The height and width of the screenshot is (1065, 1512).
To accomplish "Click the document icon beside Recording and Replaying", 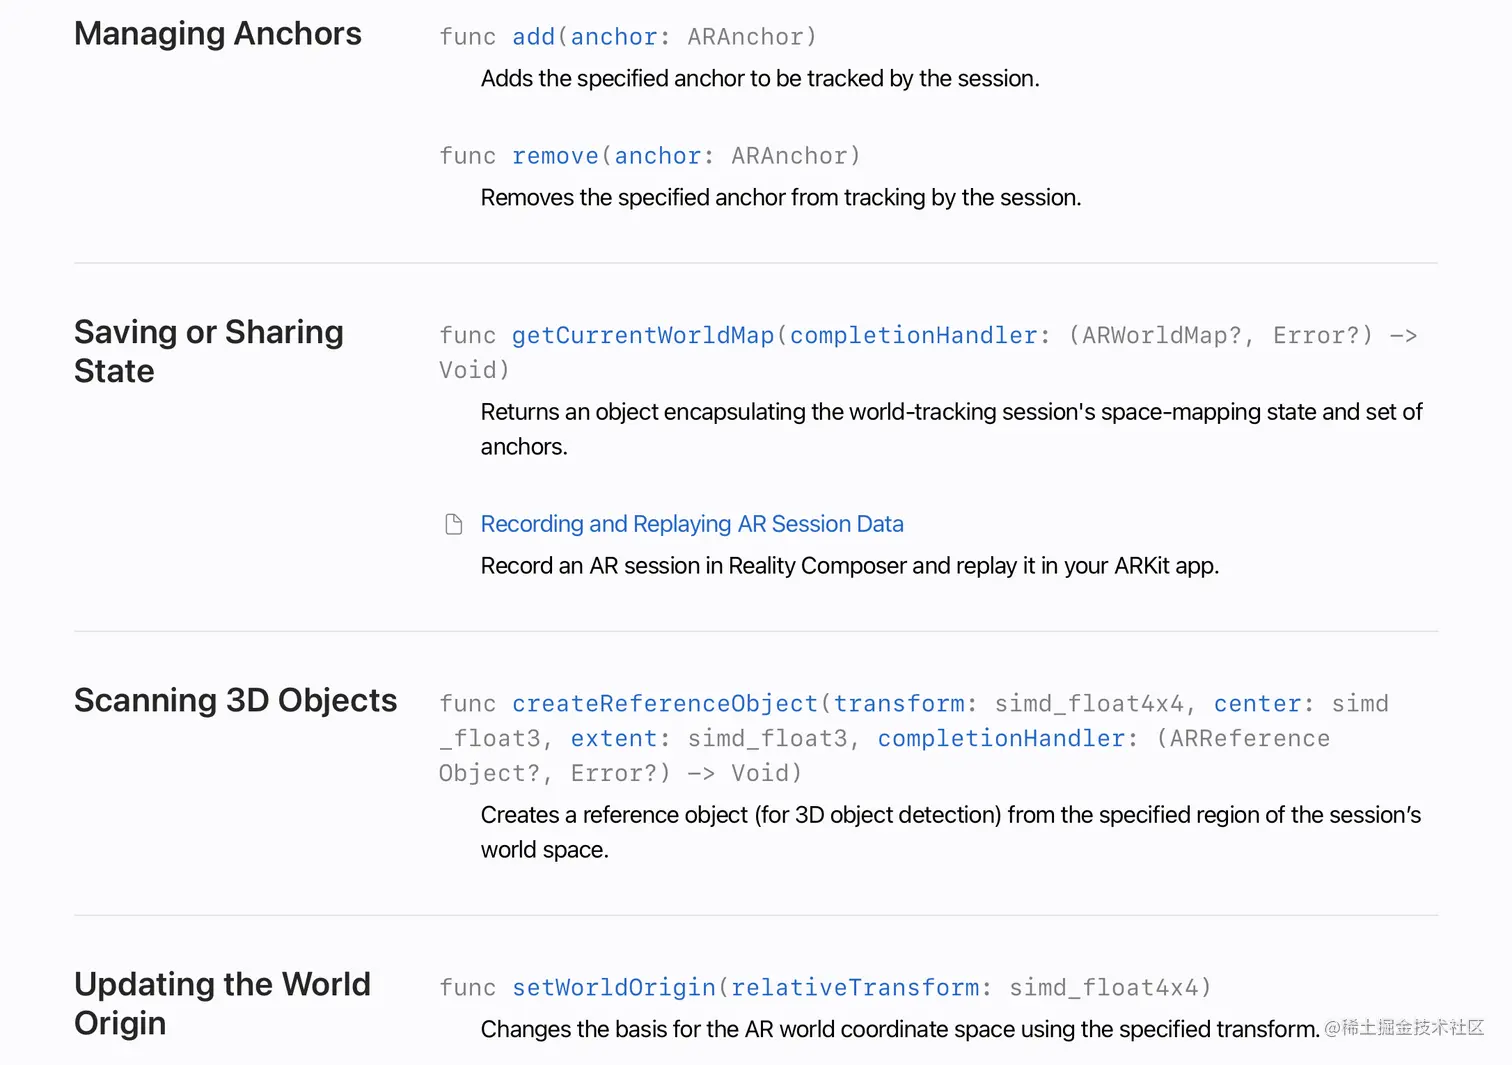I will pos(453,524).
